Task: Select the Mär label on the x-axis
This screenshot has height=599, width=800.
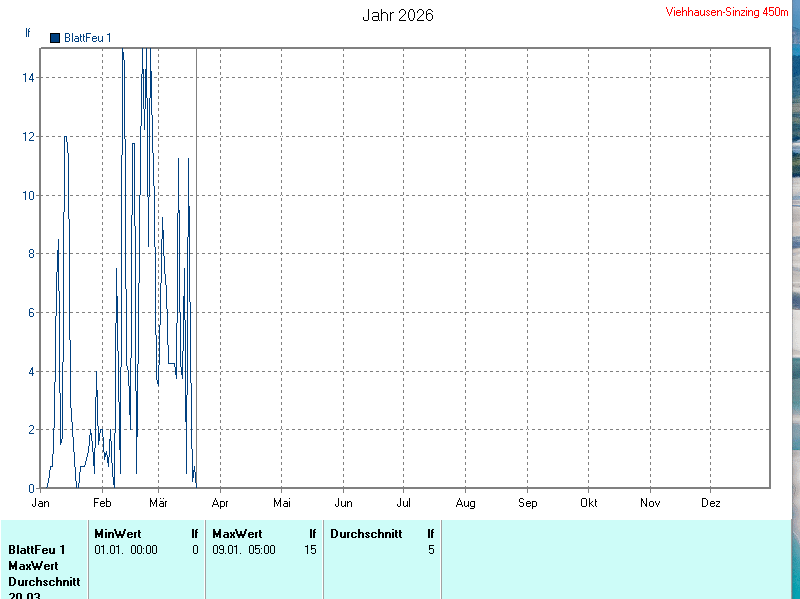Action: click(159, 502)
